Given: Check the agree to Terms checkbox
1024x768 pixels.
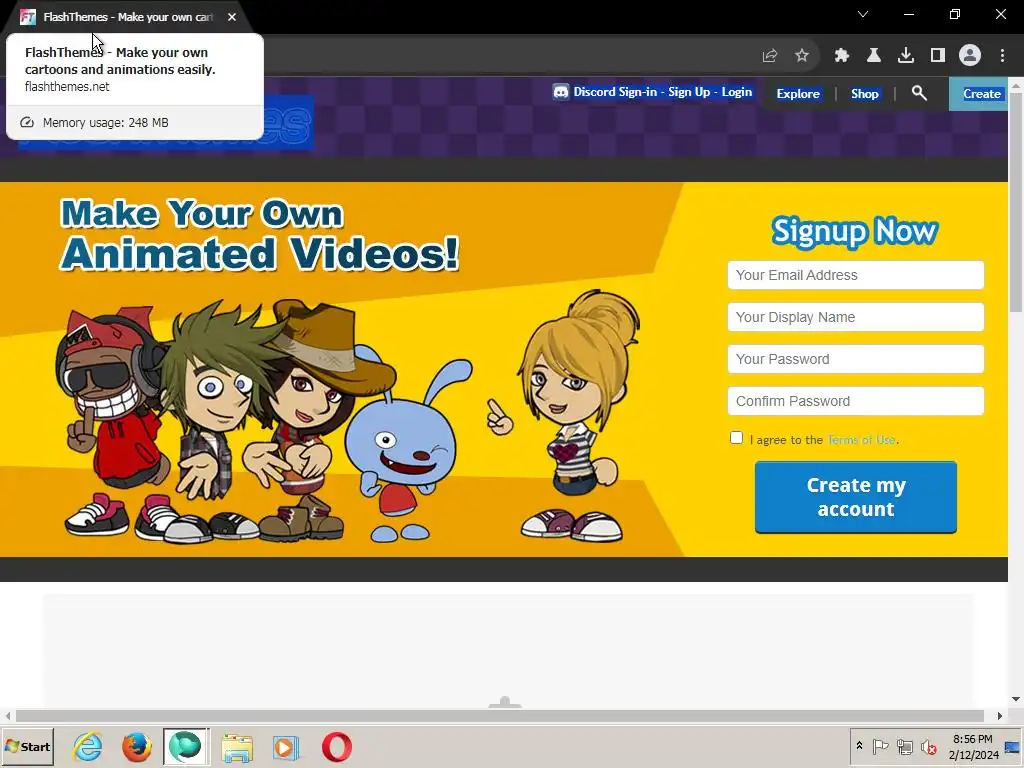Looking at the screenshot, I should pyautogui.click(x=737, y=438).
